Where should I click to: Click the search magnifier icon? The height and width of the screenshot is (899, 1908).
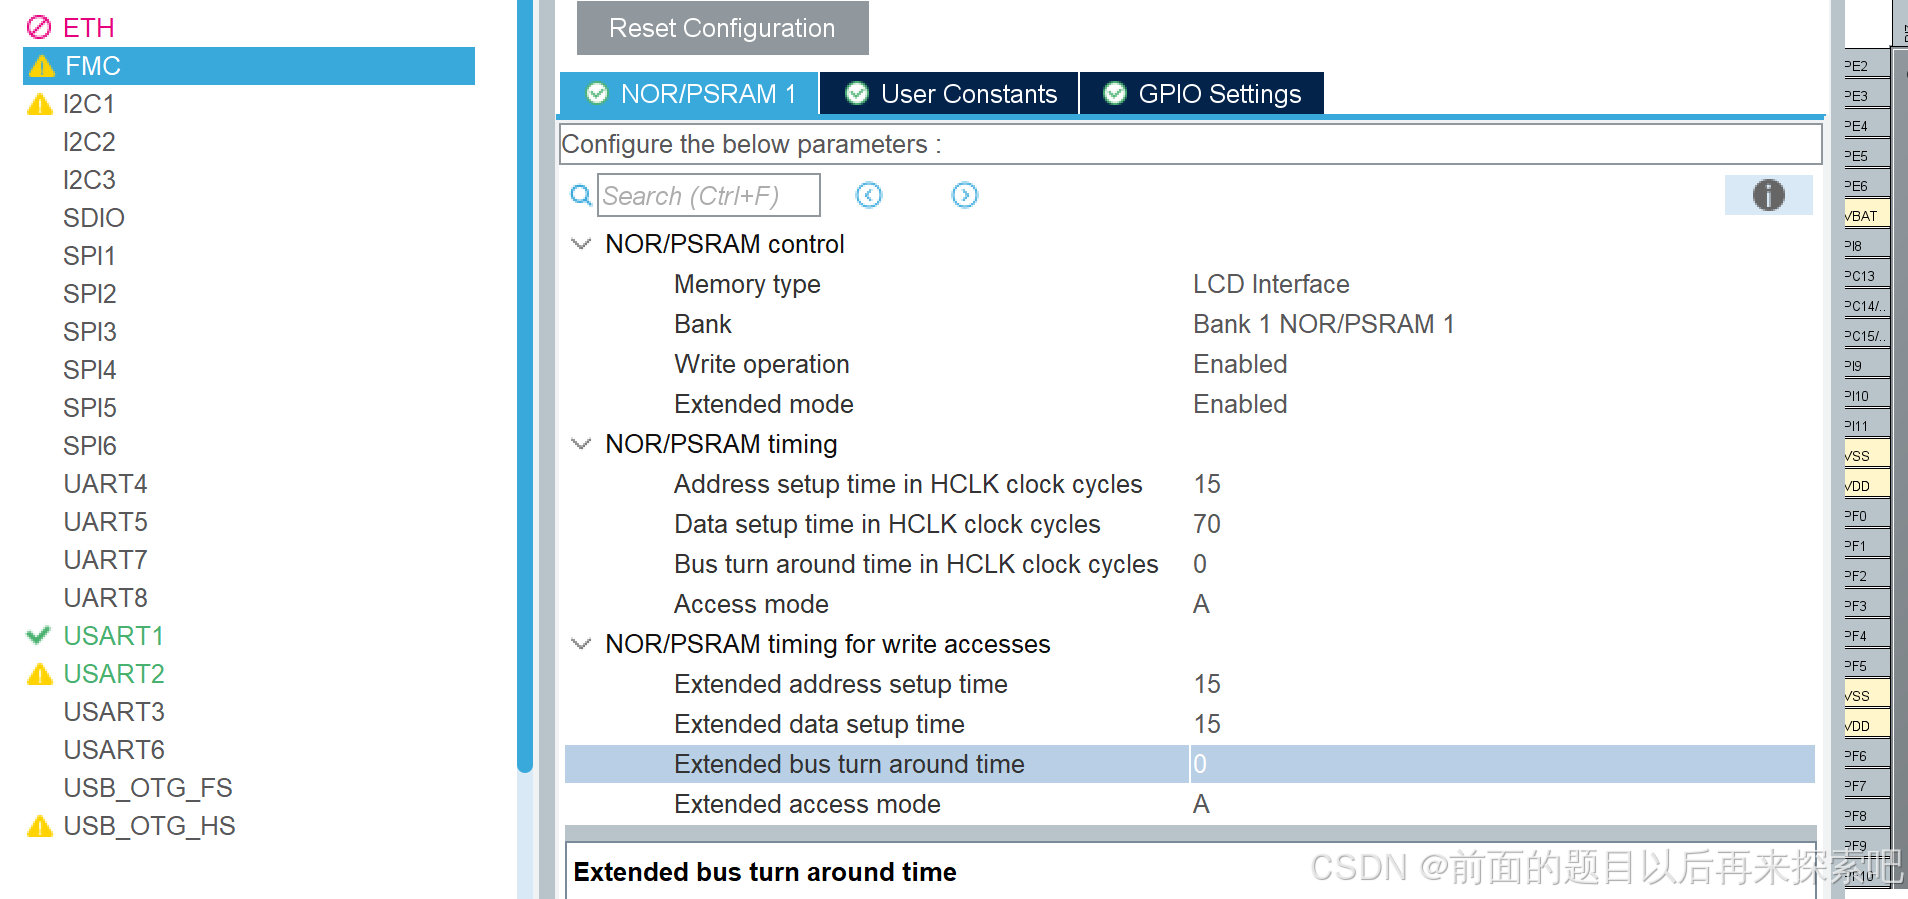[x=581, y=195]
